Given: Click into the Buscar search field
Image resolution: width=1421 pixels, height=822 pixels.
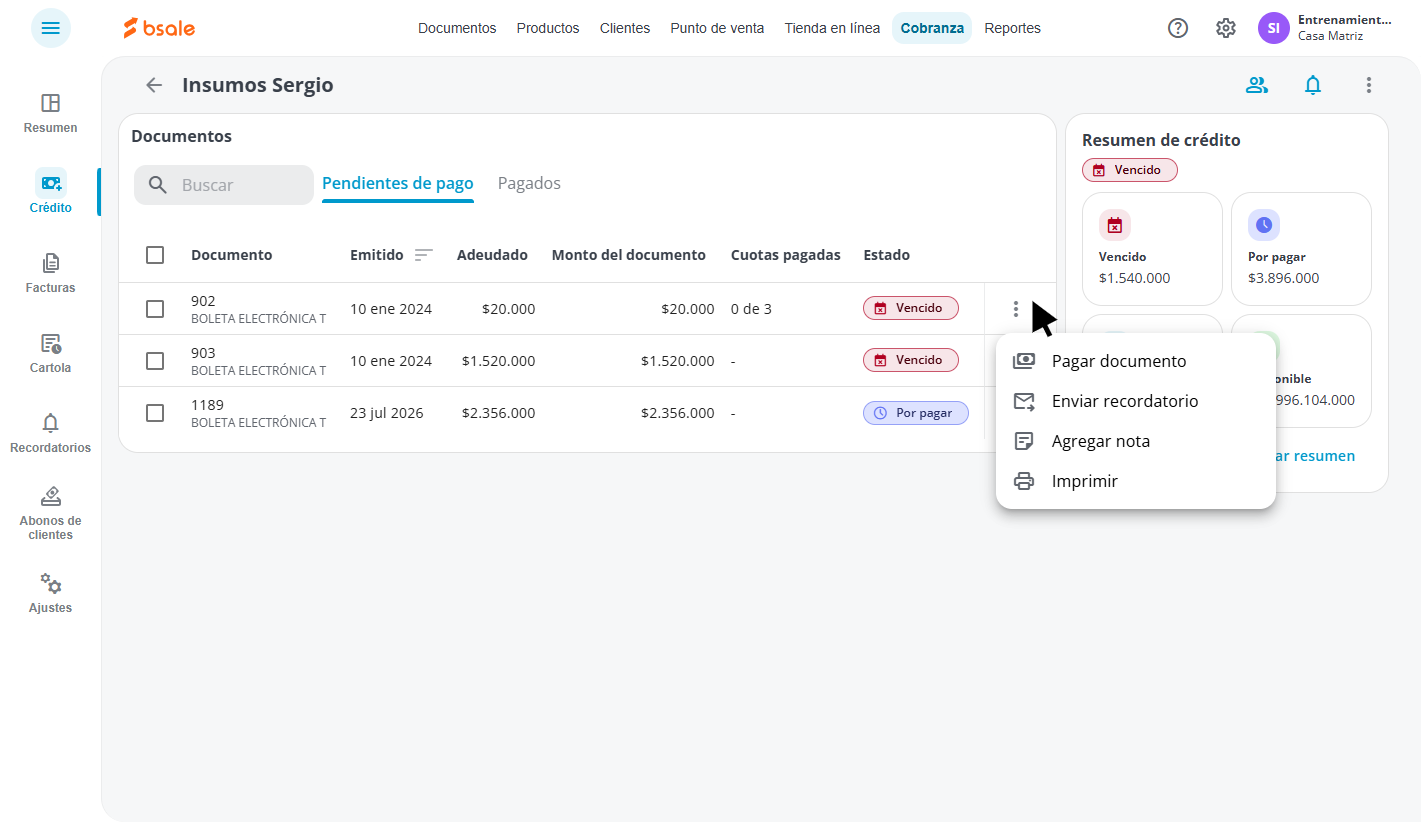Looking at the screenshot, I should 224,185.
